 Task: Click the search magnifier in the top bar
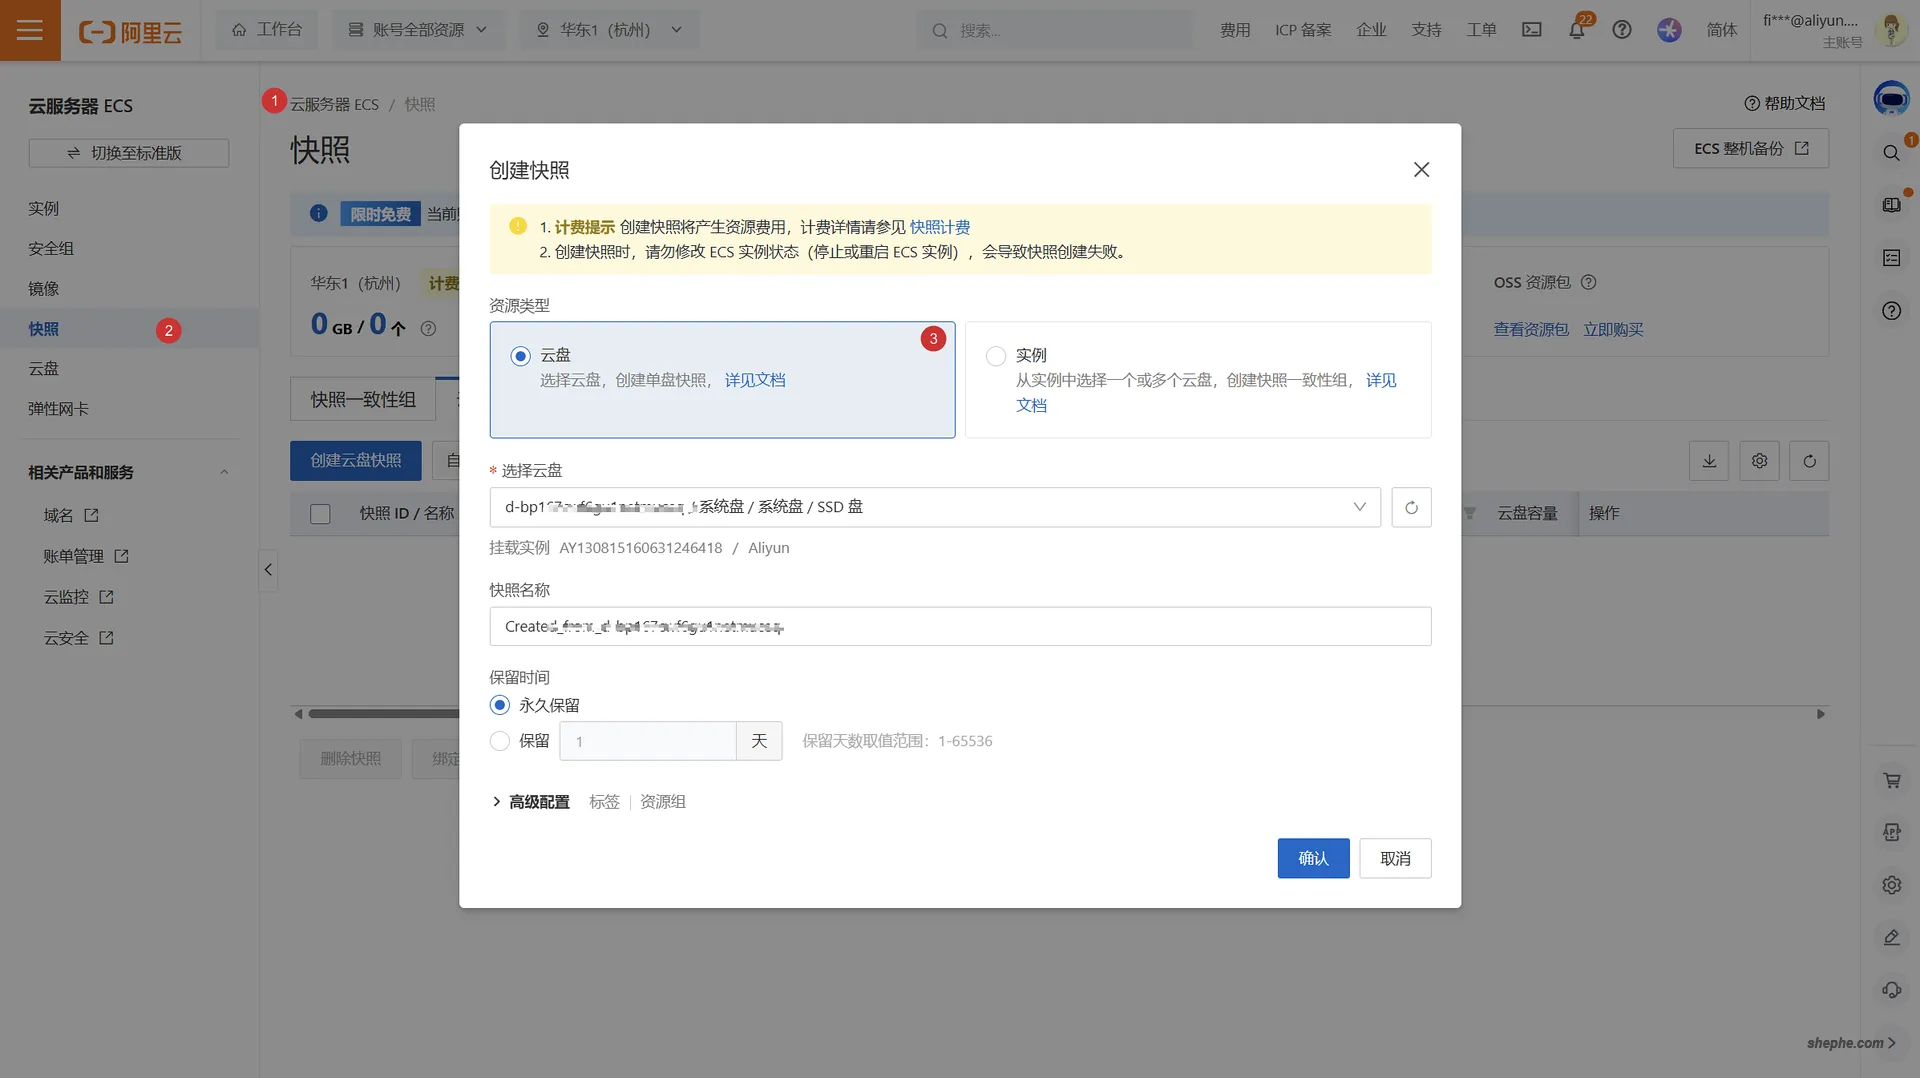[938, 30]
